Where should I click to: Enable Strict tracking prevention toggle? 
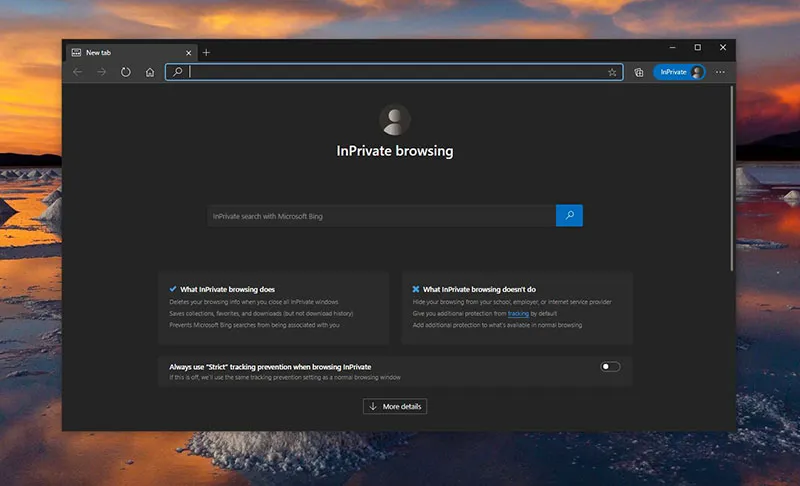pos(610,367)
